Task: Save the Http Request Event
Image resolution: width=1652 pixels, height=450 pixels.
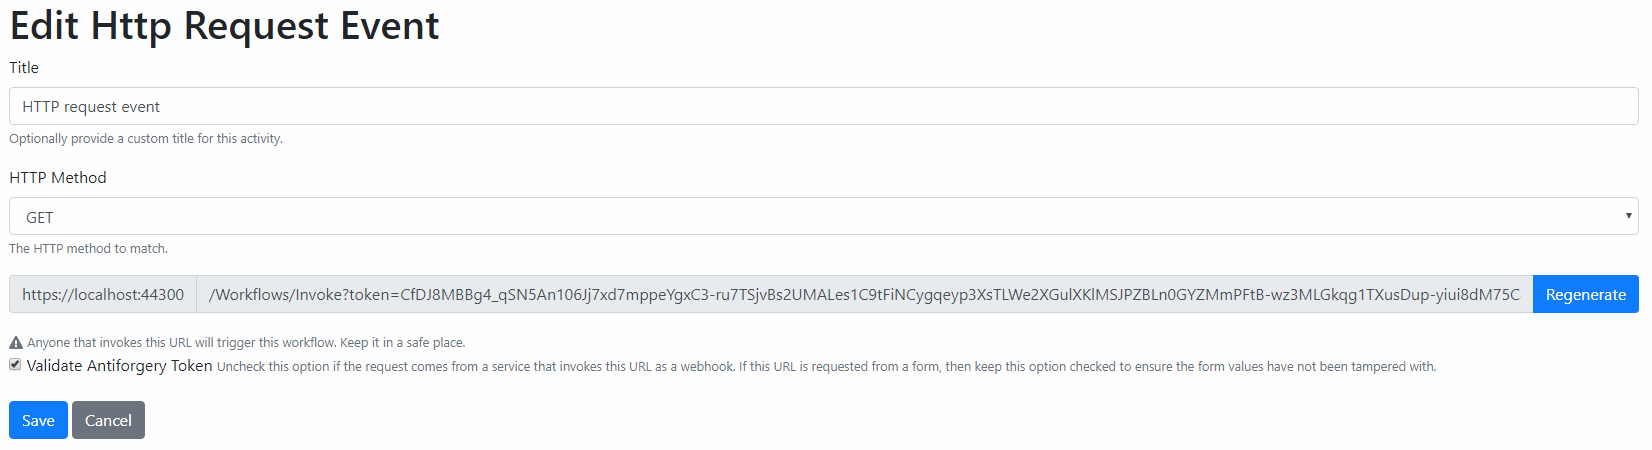Action: (x=38, y=420)
